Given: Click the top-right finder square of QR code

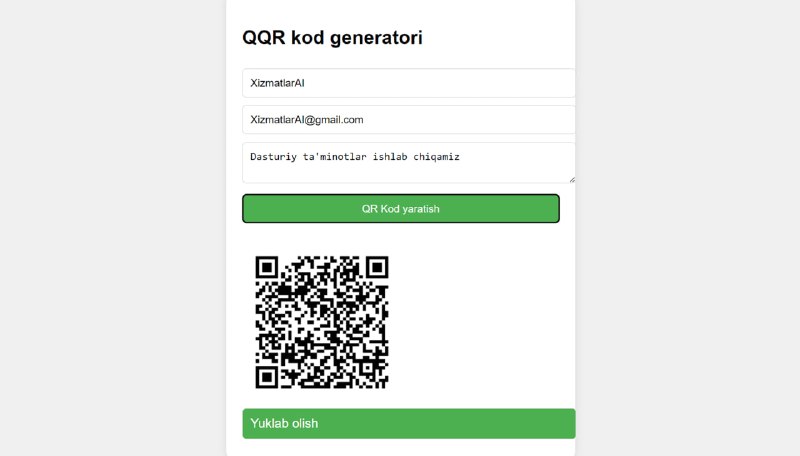Looking at the screenshot, I should coord(377,267).
